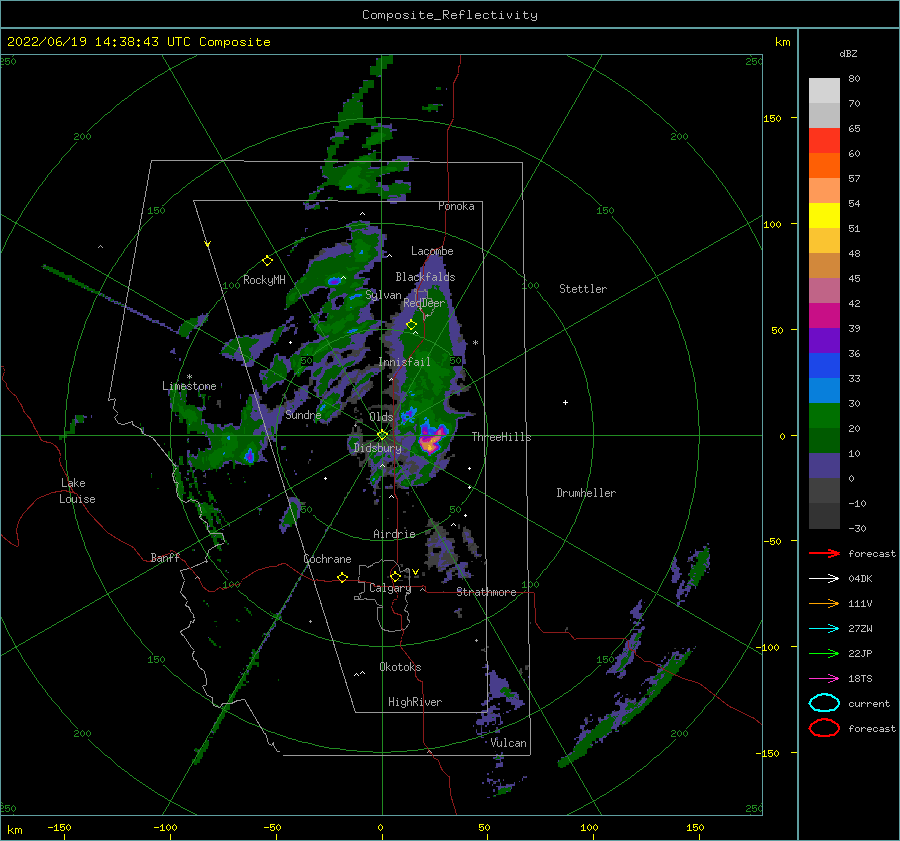Click the Olds town label
The width and height of the screenshot is (900, 841).
pyautogui.click(x=381, y=417)
